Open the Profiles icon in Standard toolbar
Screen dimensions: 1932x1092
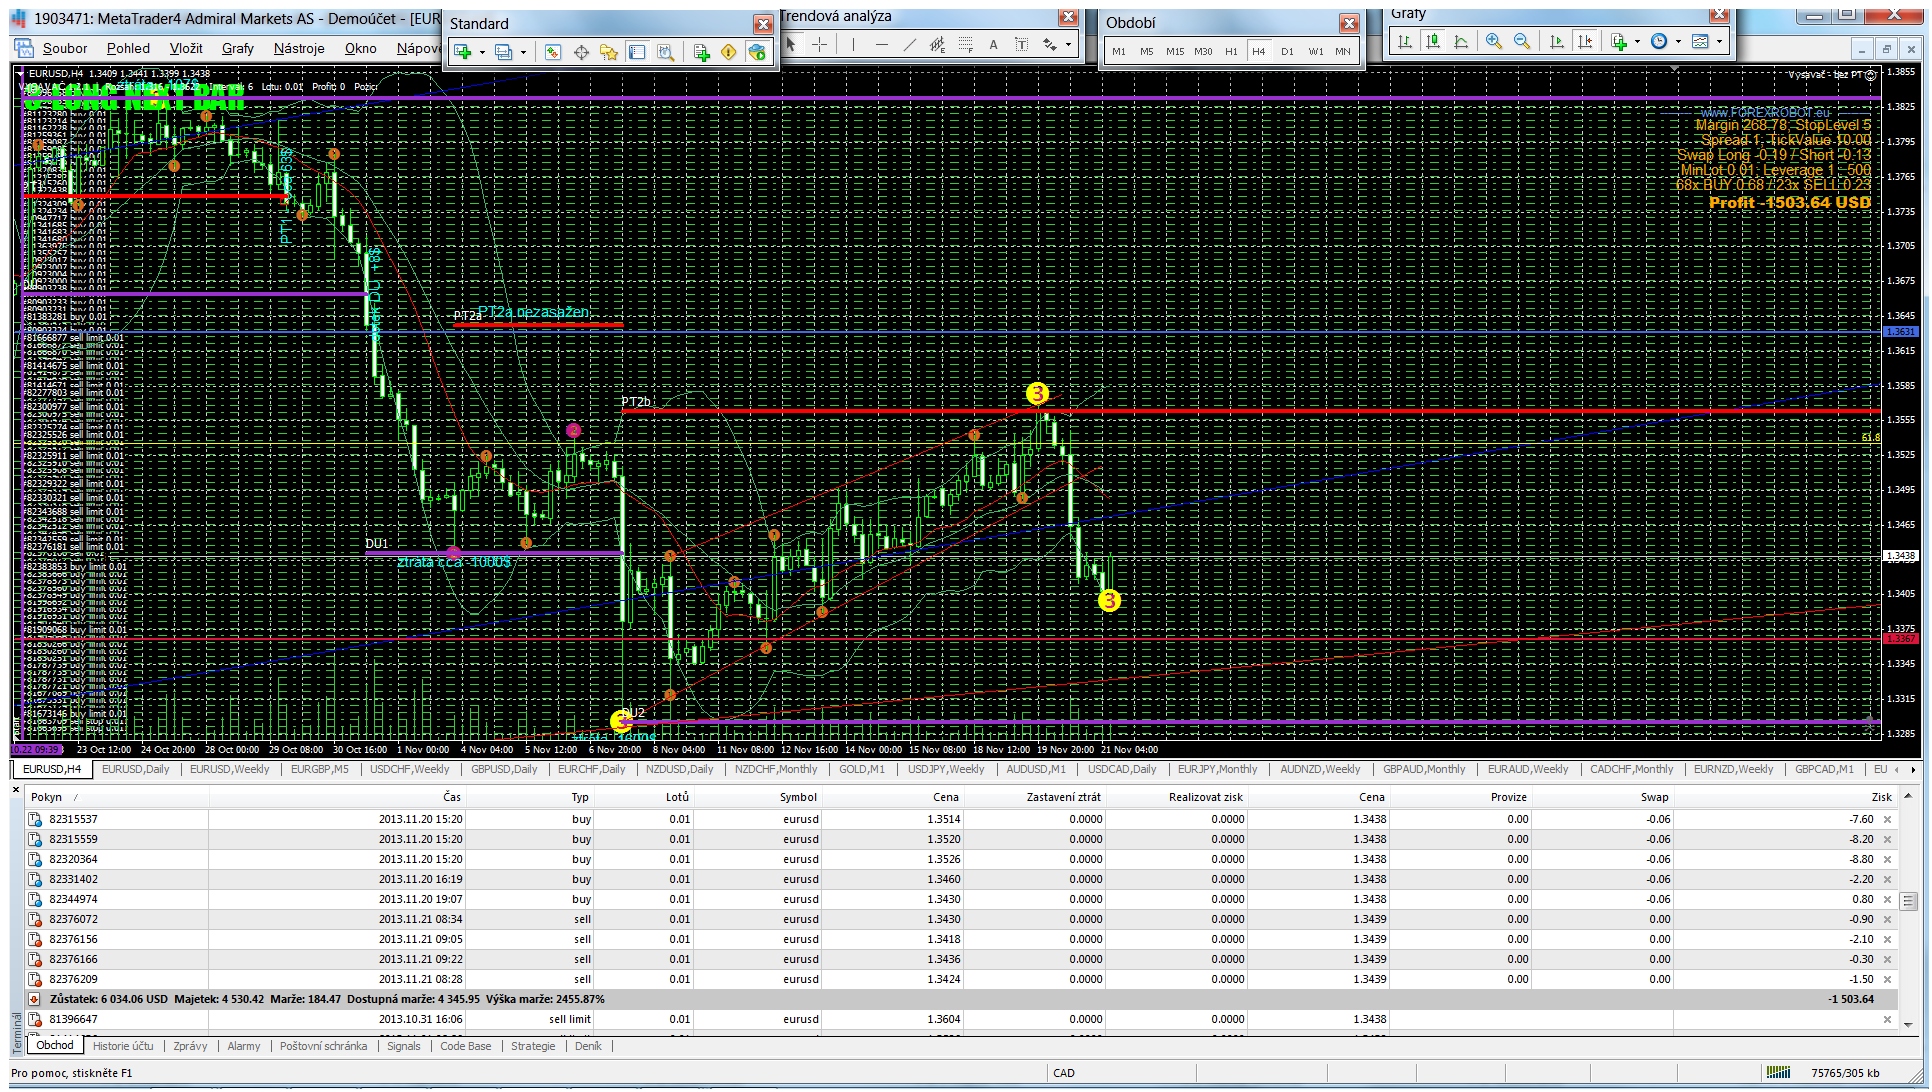click(504, 52)
